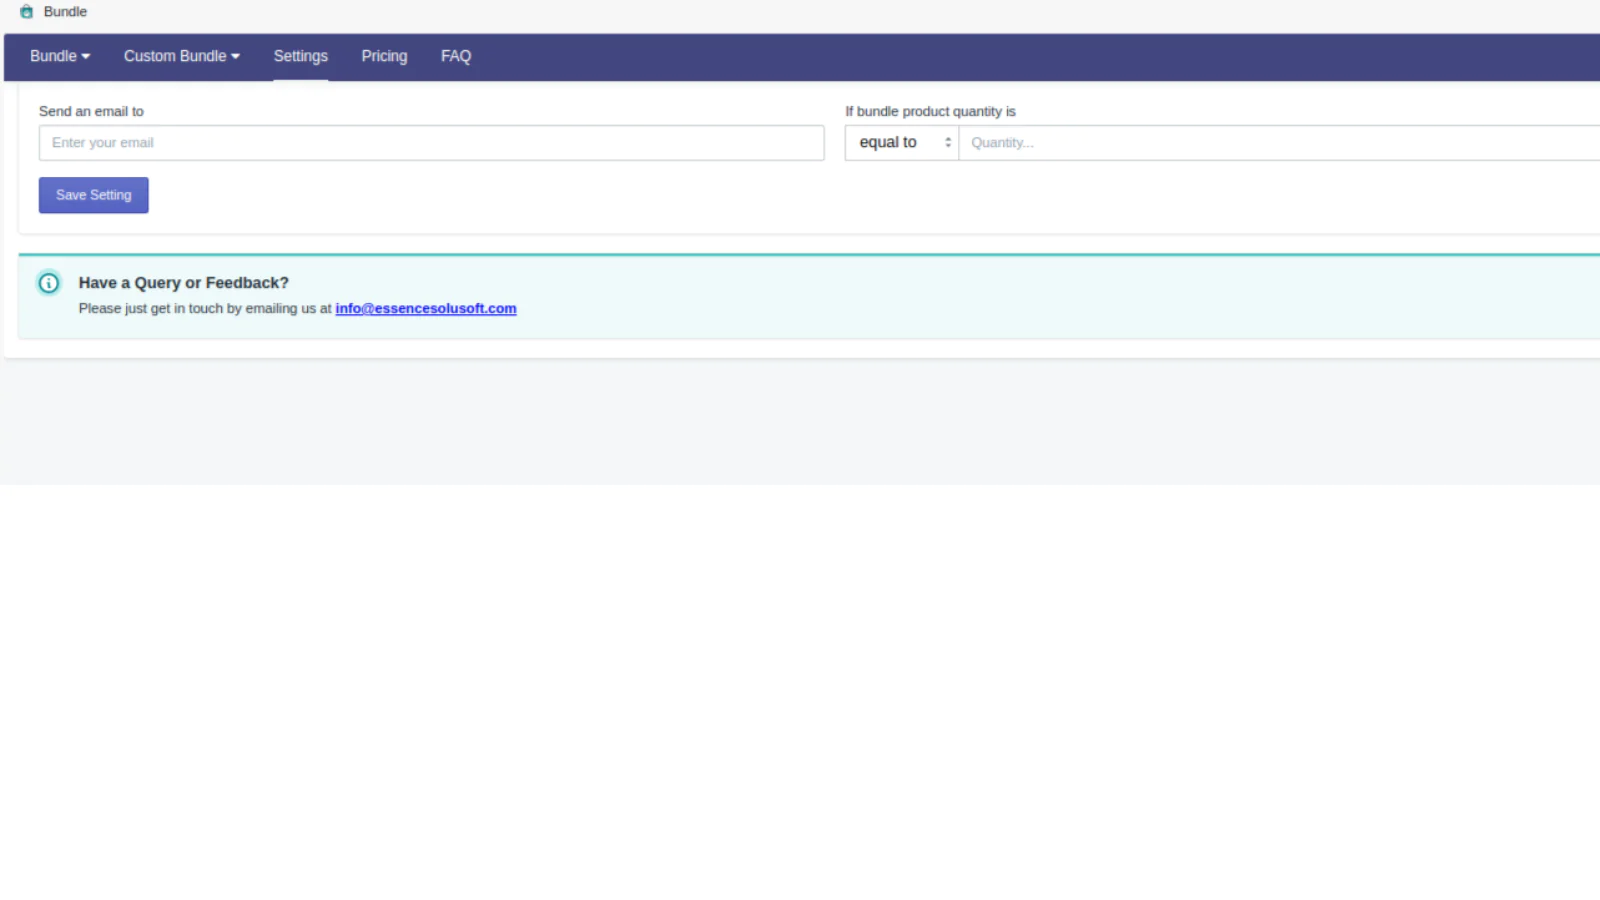Focus the 'Enter your email' input field

[432, 143]
